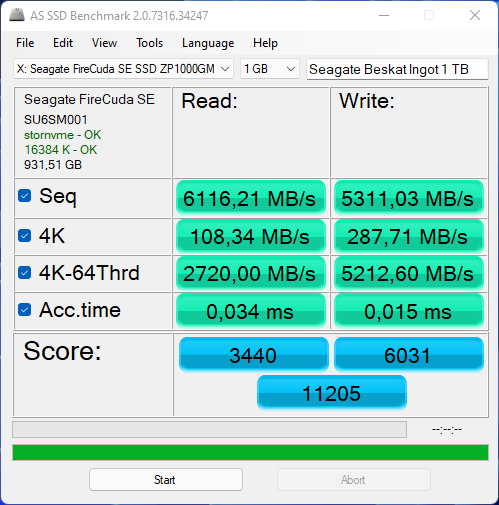Click the AS SSD Benchmark app icon
The height and width of the screenshot is (505, 499).
17,15
